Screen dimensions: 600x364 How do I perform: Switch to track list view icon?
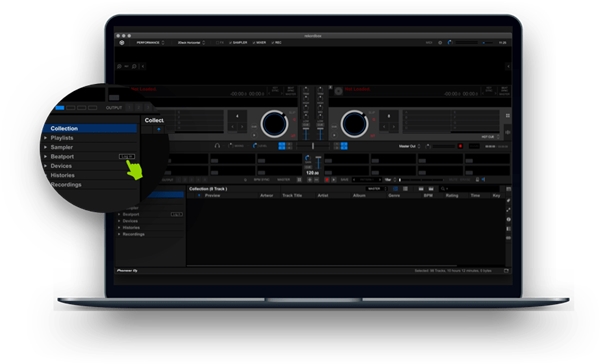pos(395,189)
